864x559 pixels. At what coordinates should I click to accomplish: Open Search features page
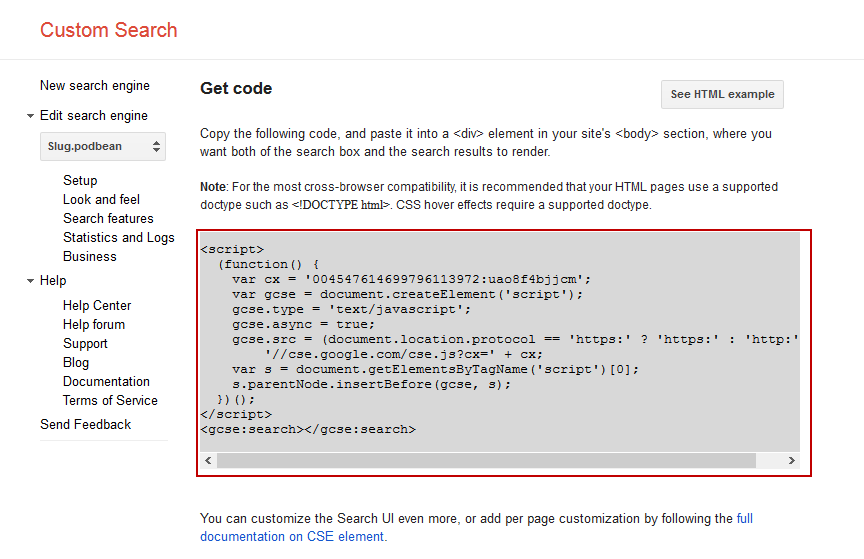click(x=108, y=218)
